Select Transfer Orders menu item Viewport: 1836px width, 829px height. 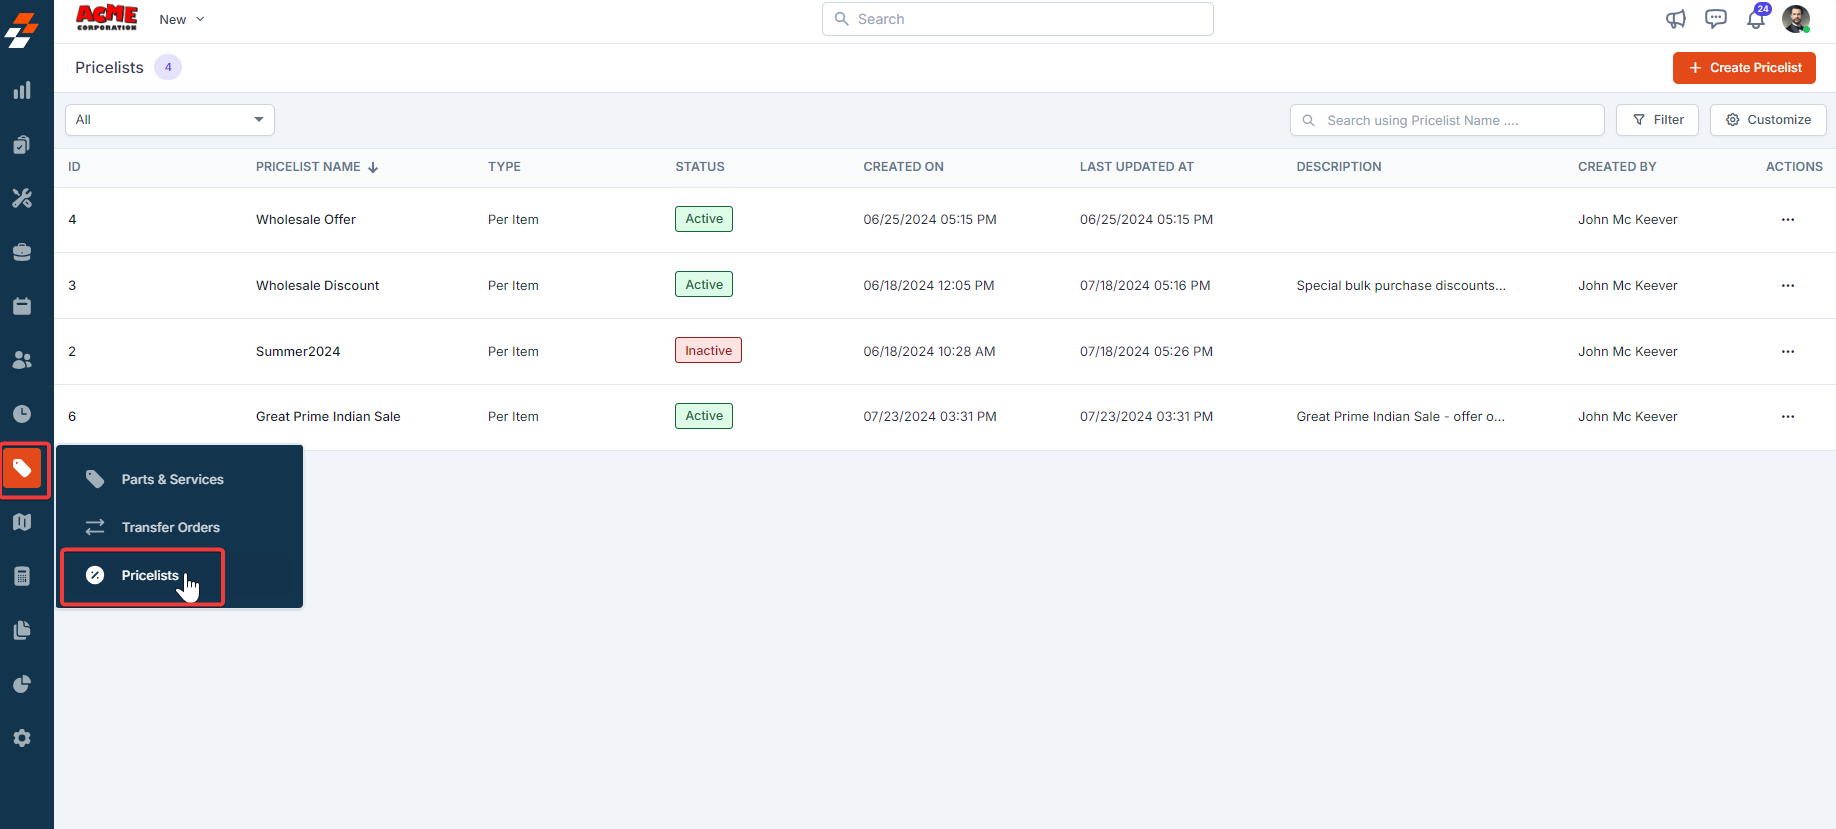[x=170, y=528]
